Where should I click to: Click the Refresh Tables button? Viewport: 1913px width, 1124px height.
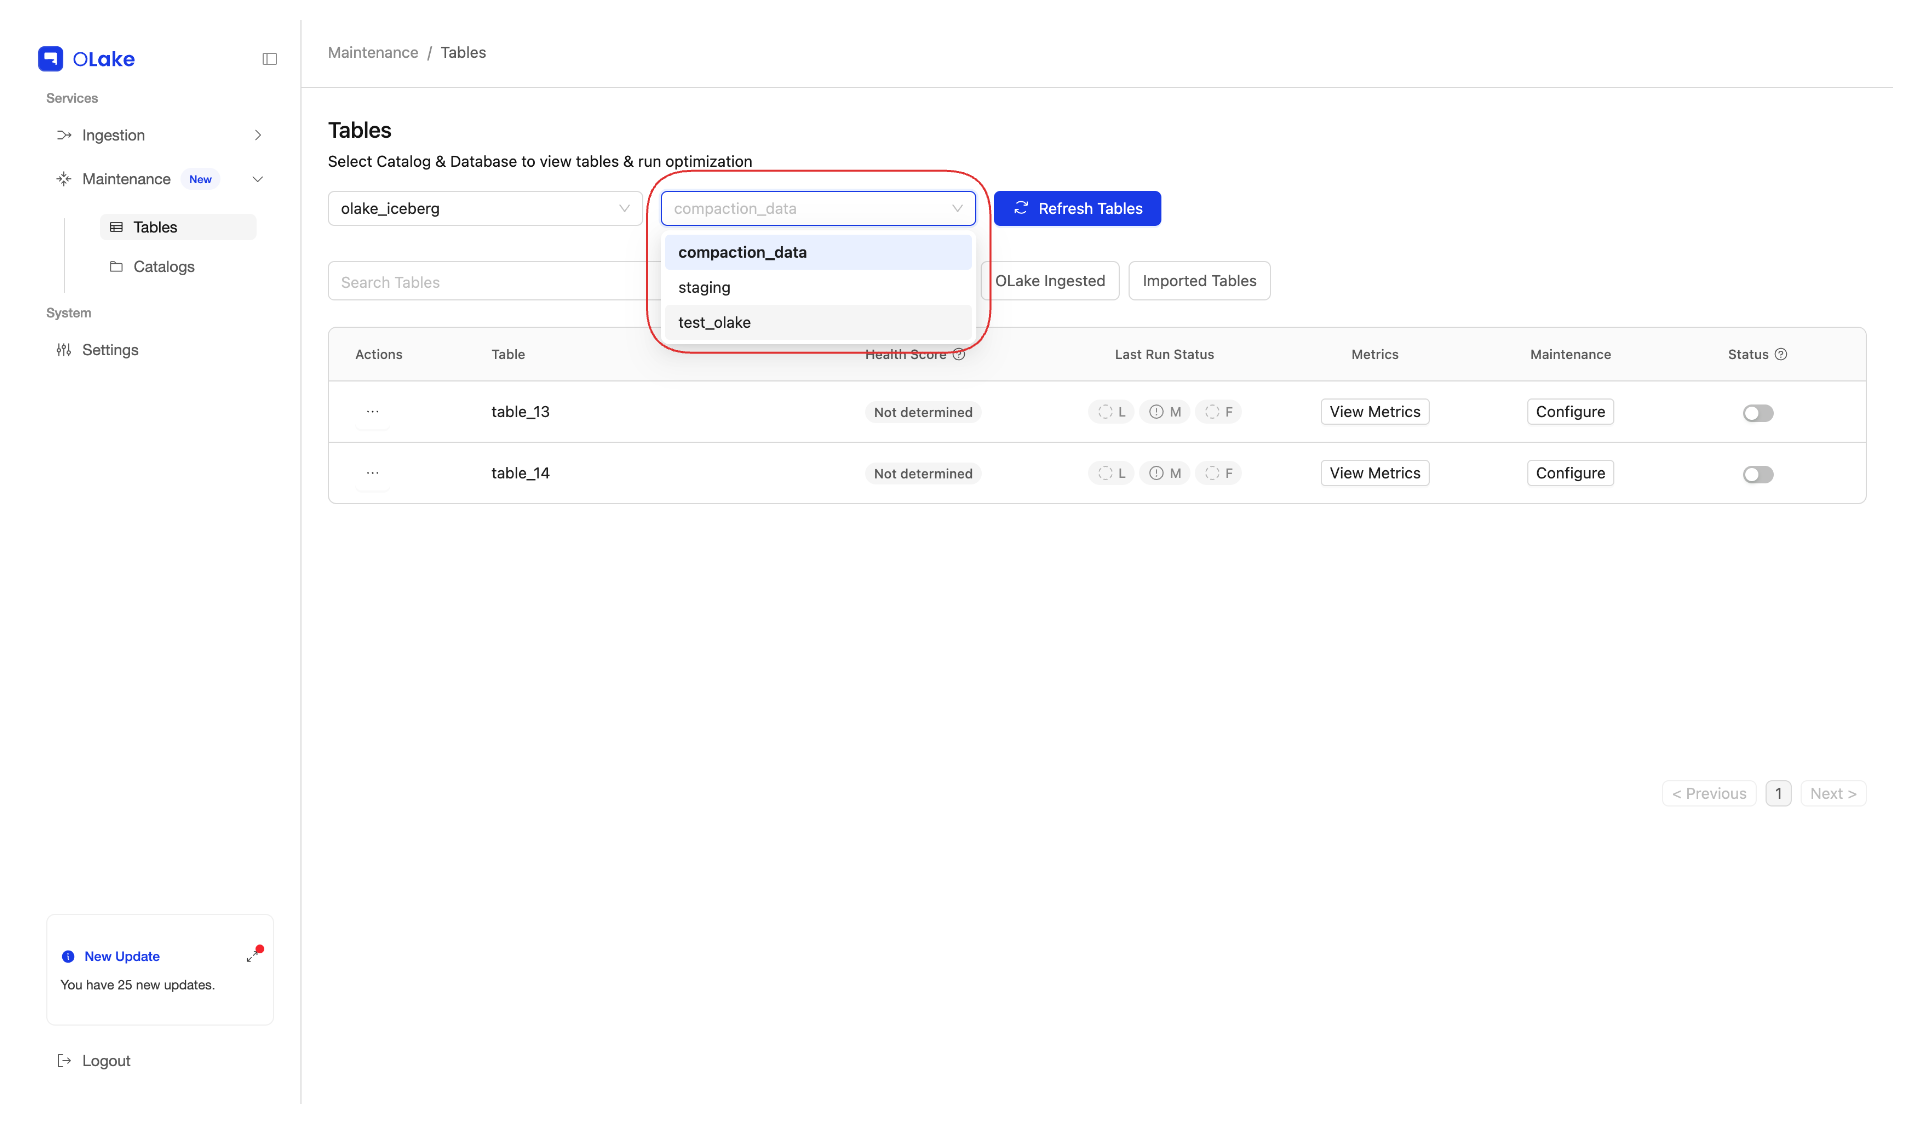1077,208
